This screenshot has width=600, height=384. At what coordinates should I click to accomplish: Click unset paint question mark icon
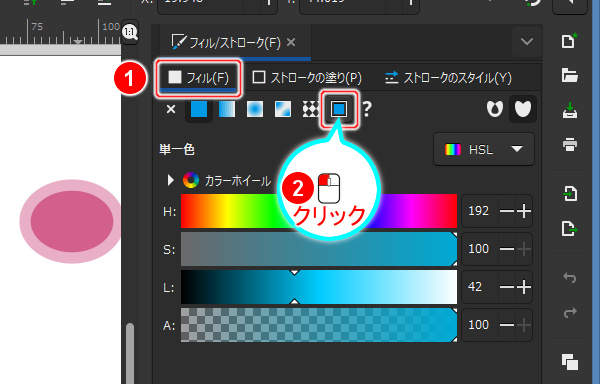(x=367, y=109)
